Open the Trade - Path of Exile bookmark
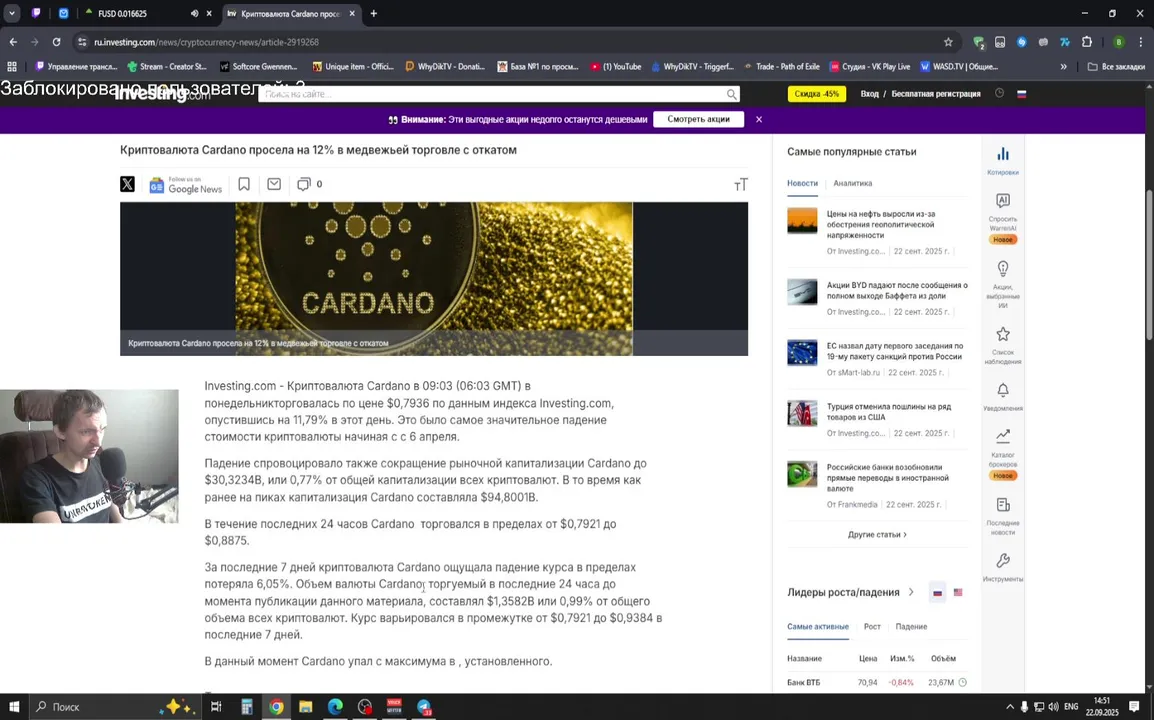 click(780, 66)
